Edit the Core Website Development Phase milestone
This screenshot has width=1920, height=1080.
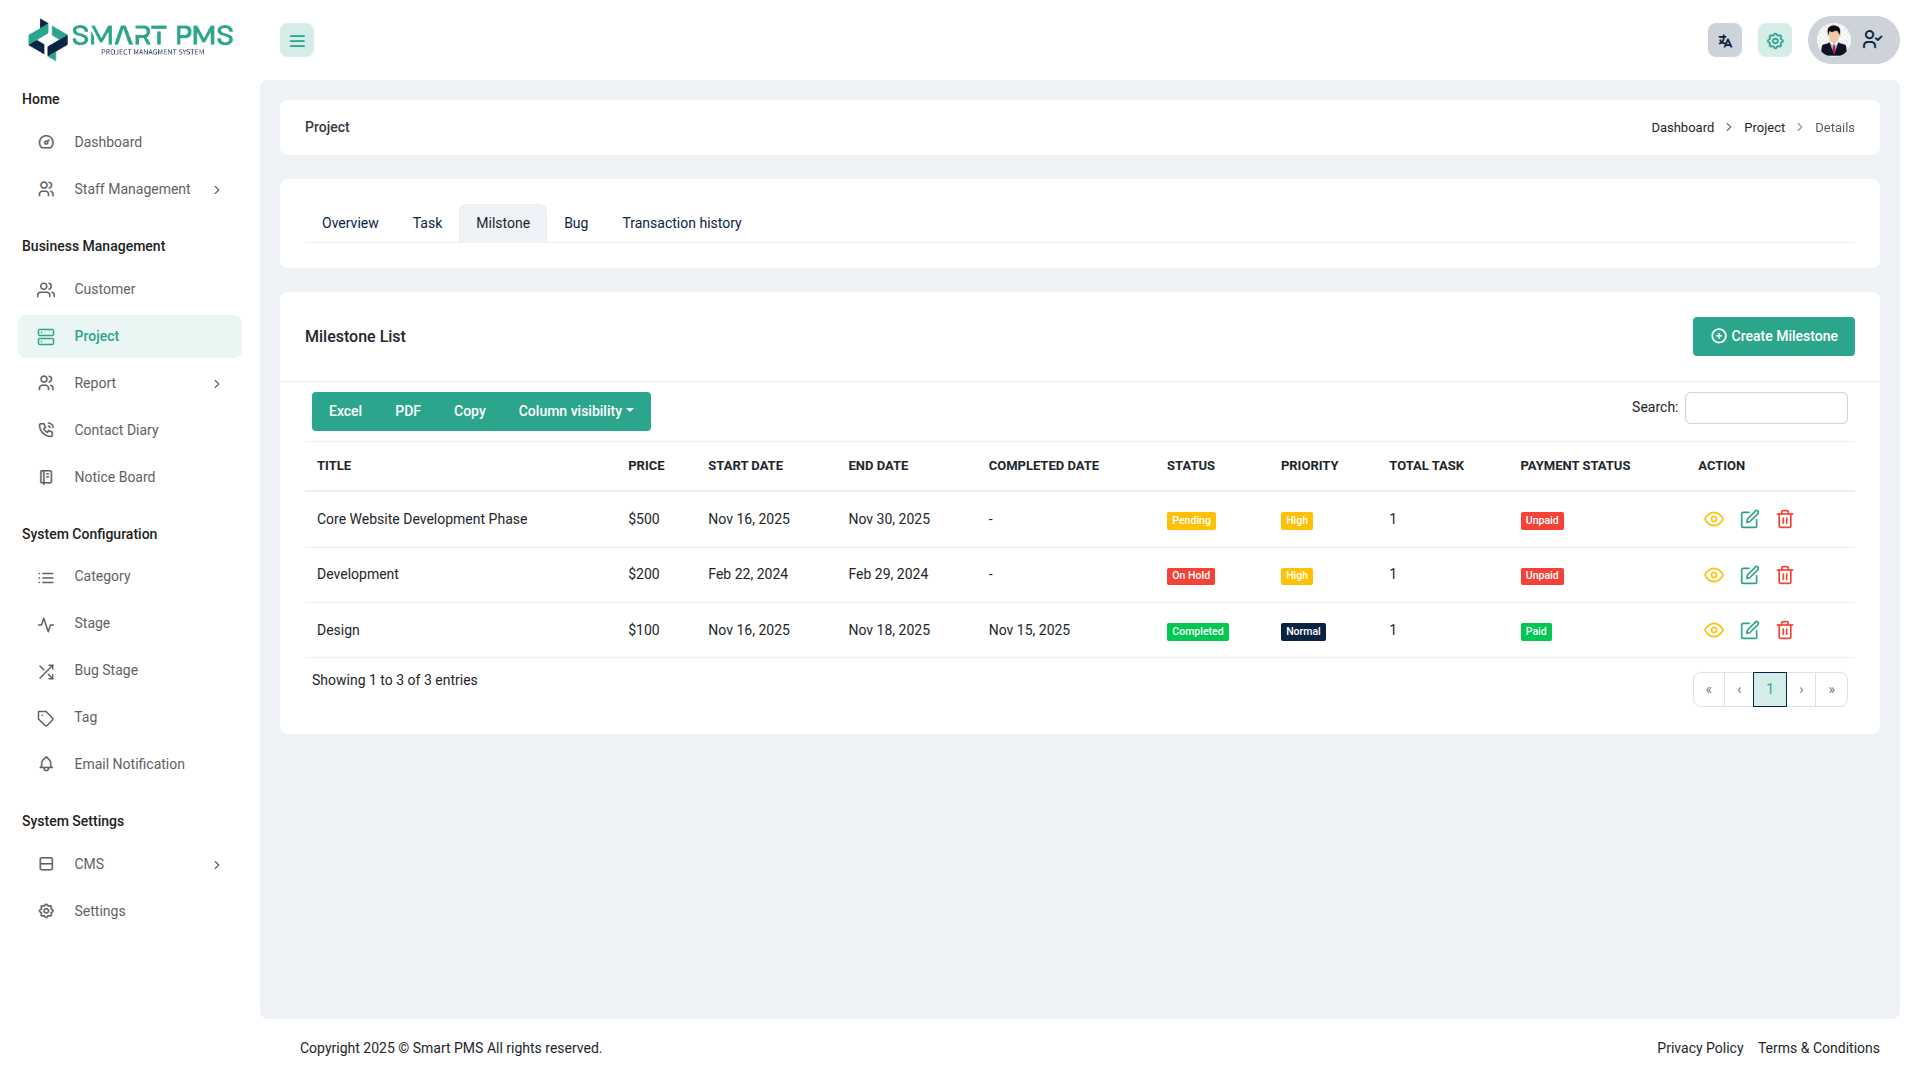(1749, 519)
